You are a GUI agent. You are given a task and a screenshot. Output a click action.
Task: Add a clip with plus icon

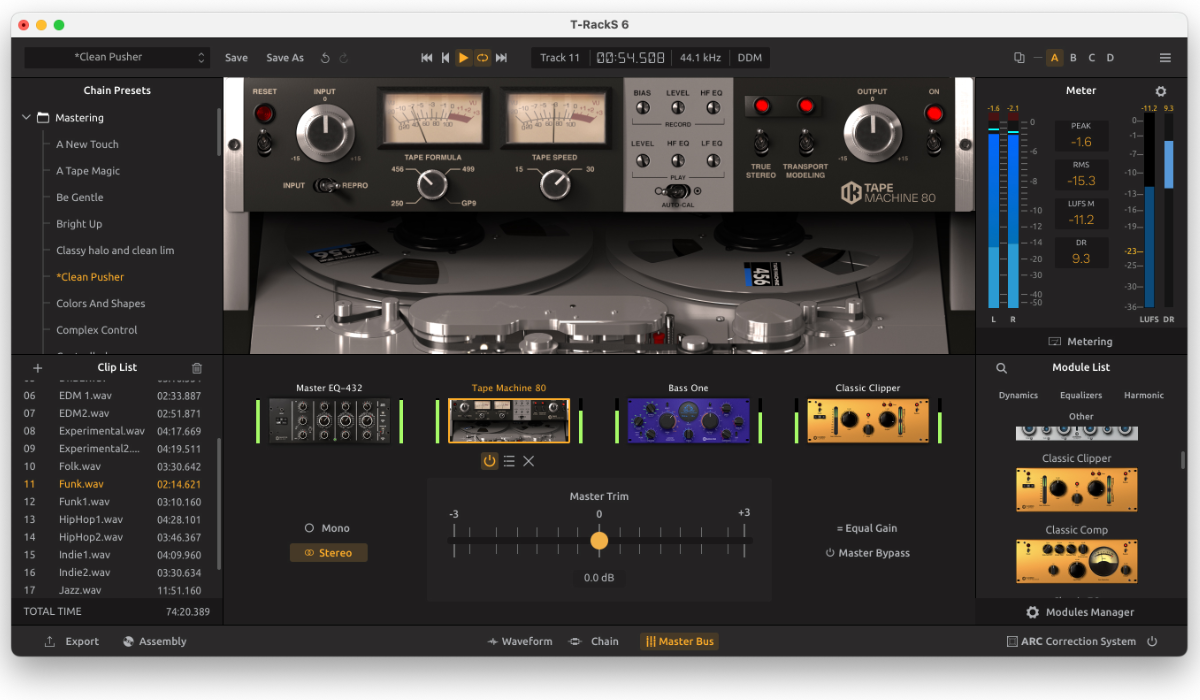tap(38, 368)
